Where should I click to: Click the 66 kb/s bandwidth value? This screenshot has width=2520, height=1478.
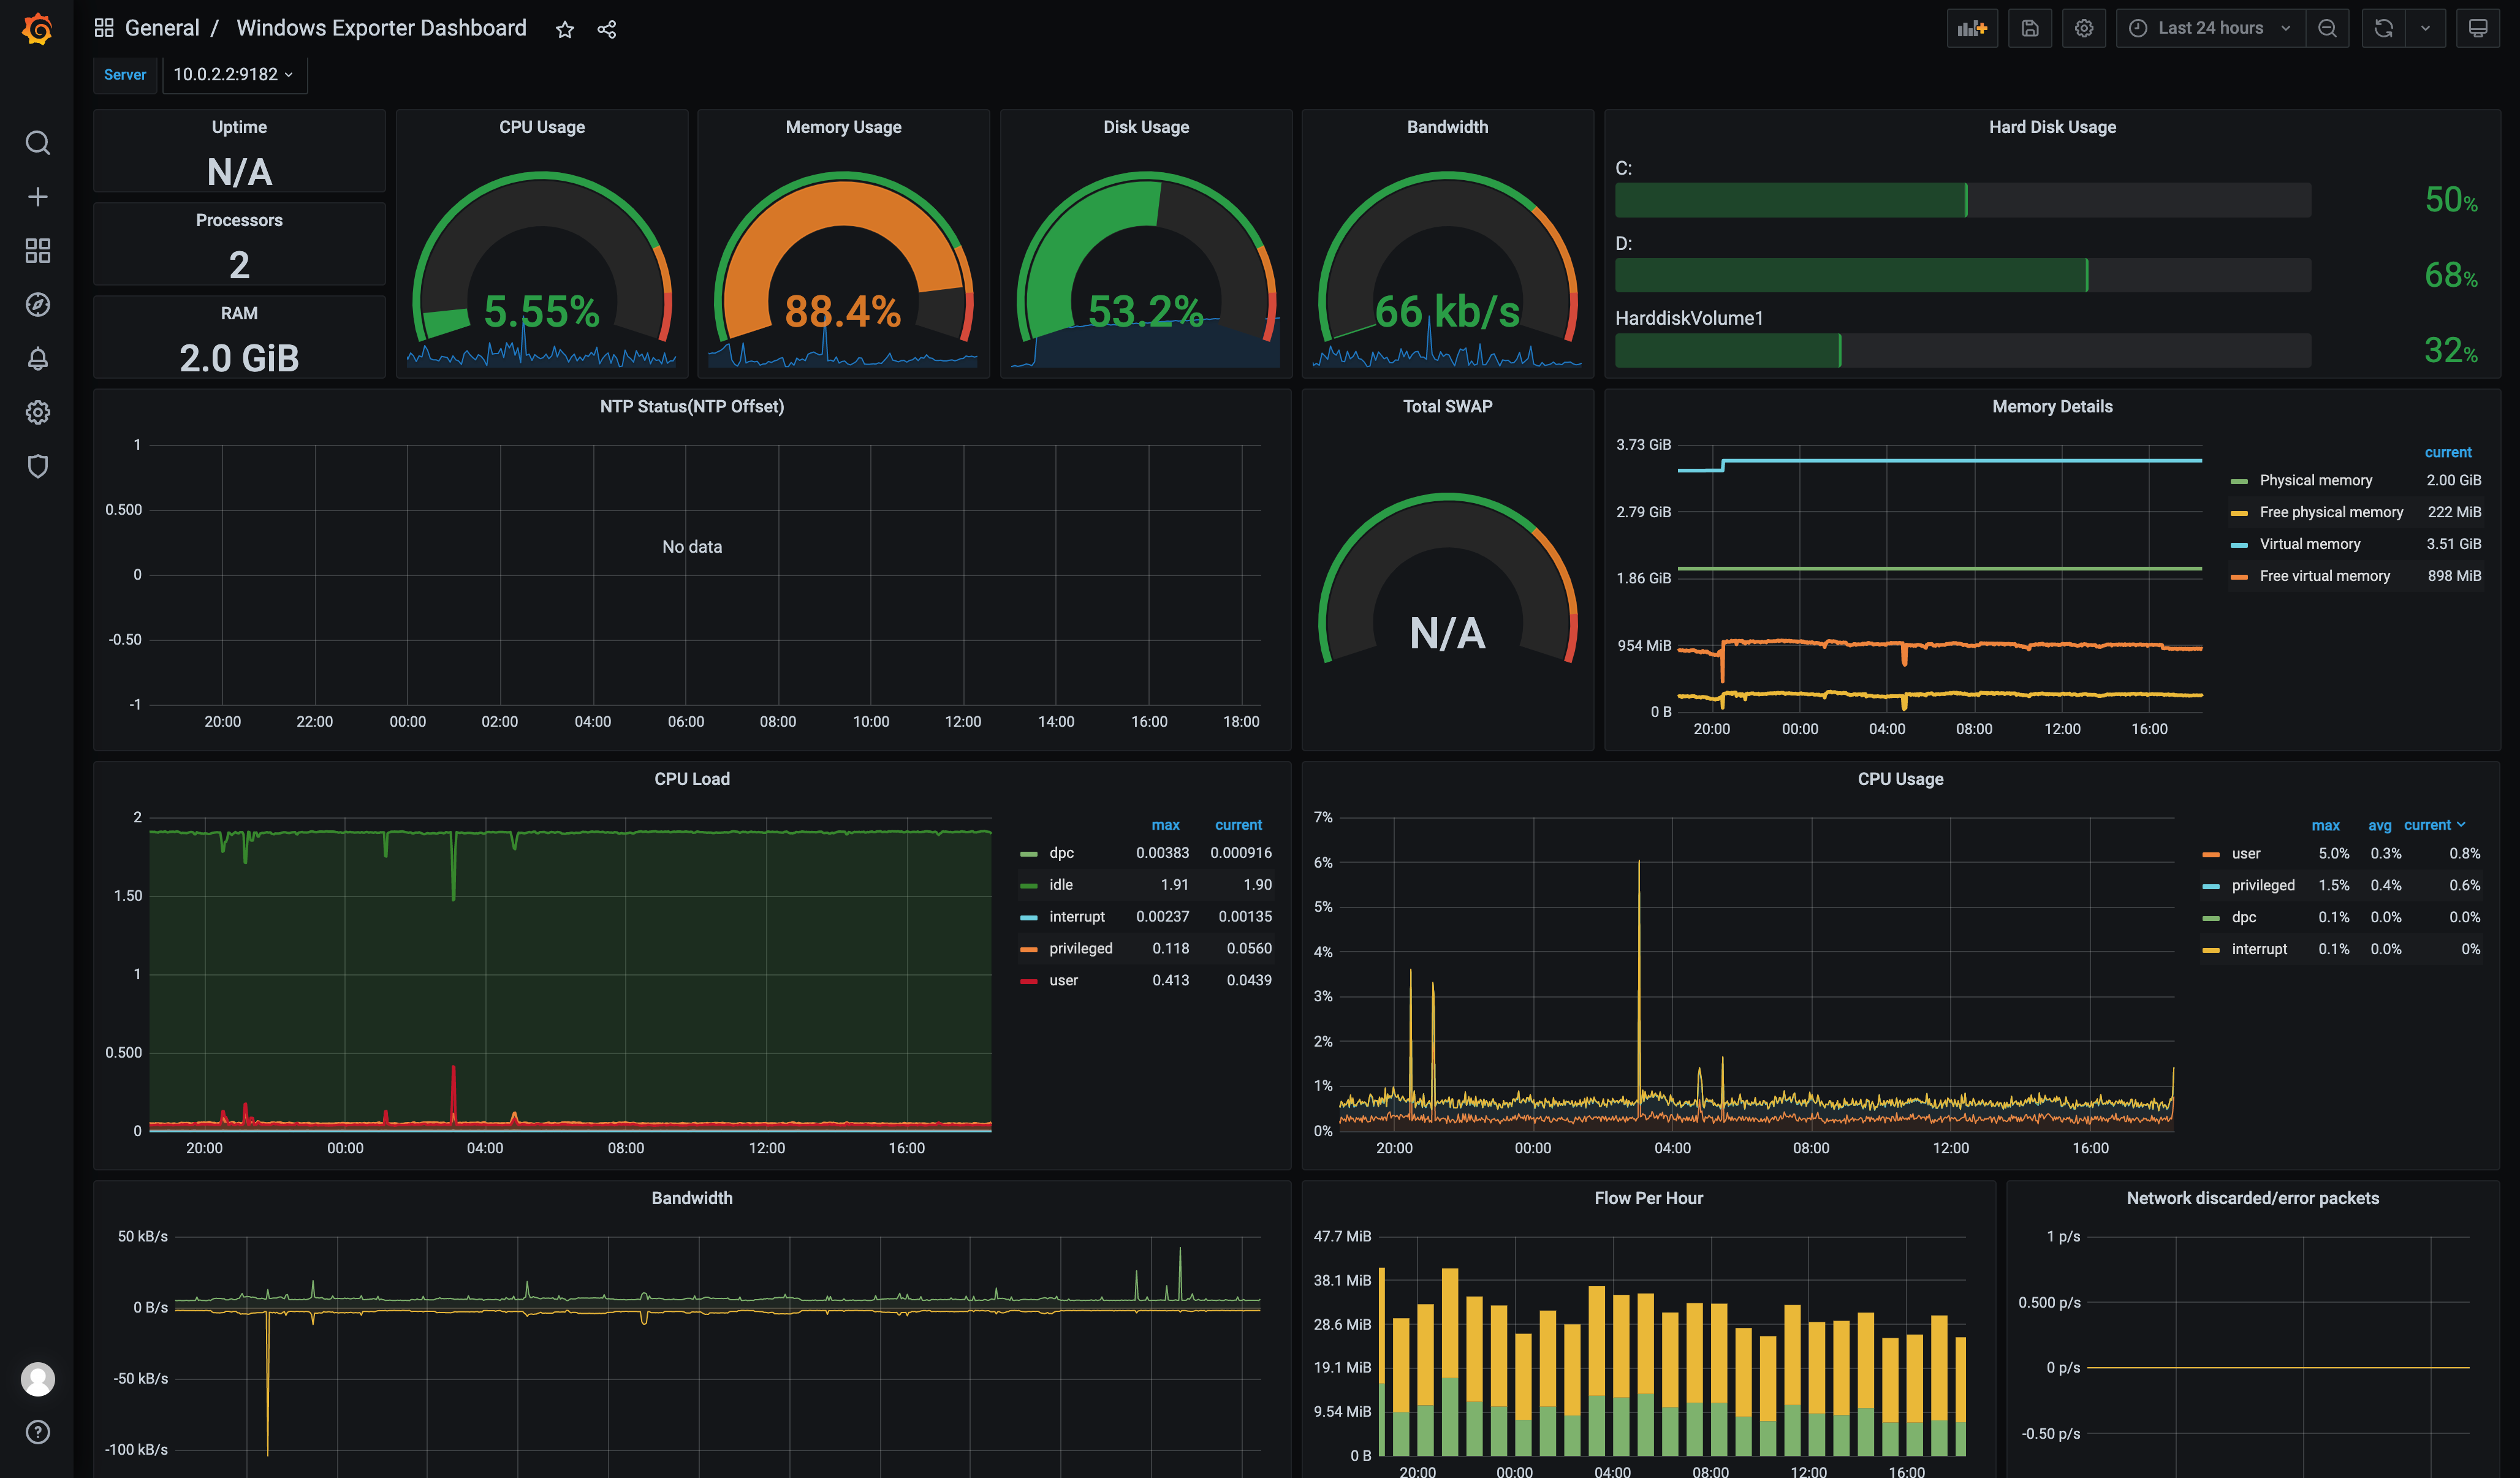(x=1447, y=311)
